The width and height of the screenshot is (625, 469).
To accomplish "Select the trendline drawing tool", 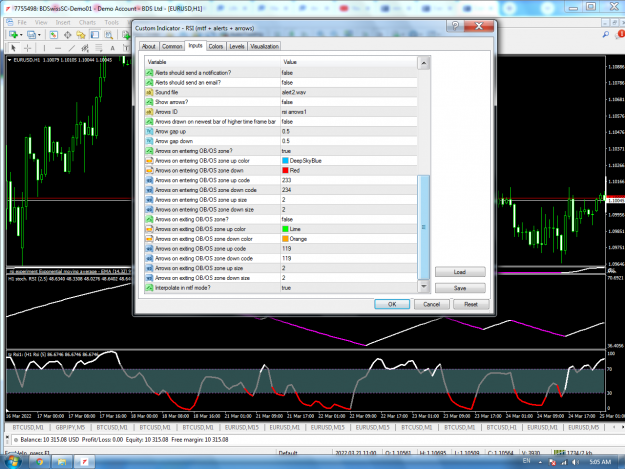I will pos(71,48).
